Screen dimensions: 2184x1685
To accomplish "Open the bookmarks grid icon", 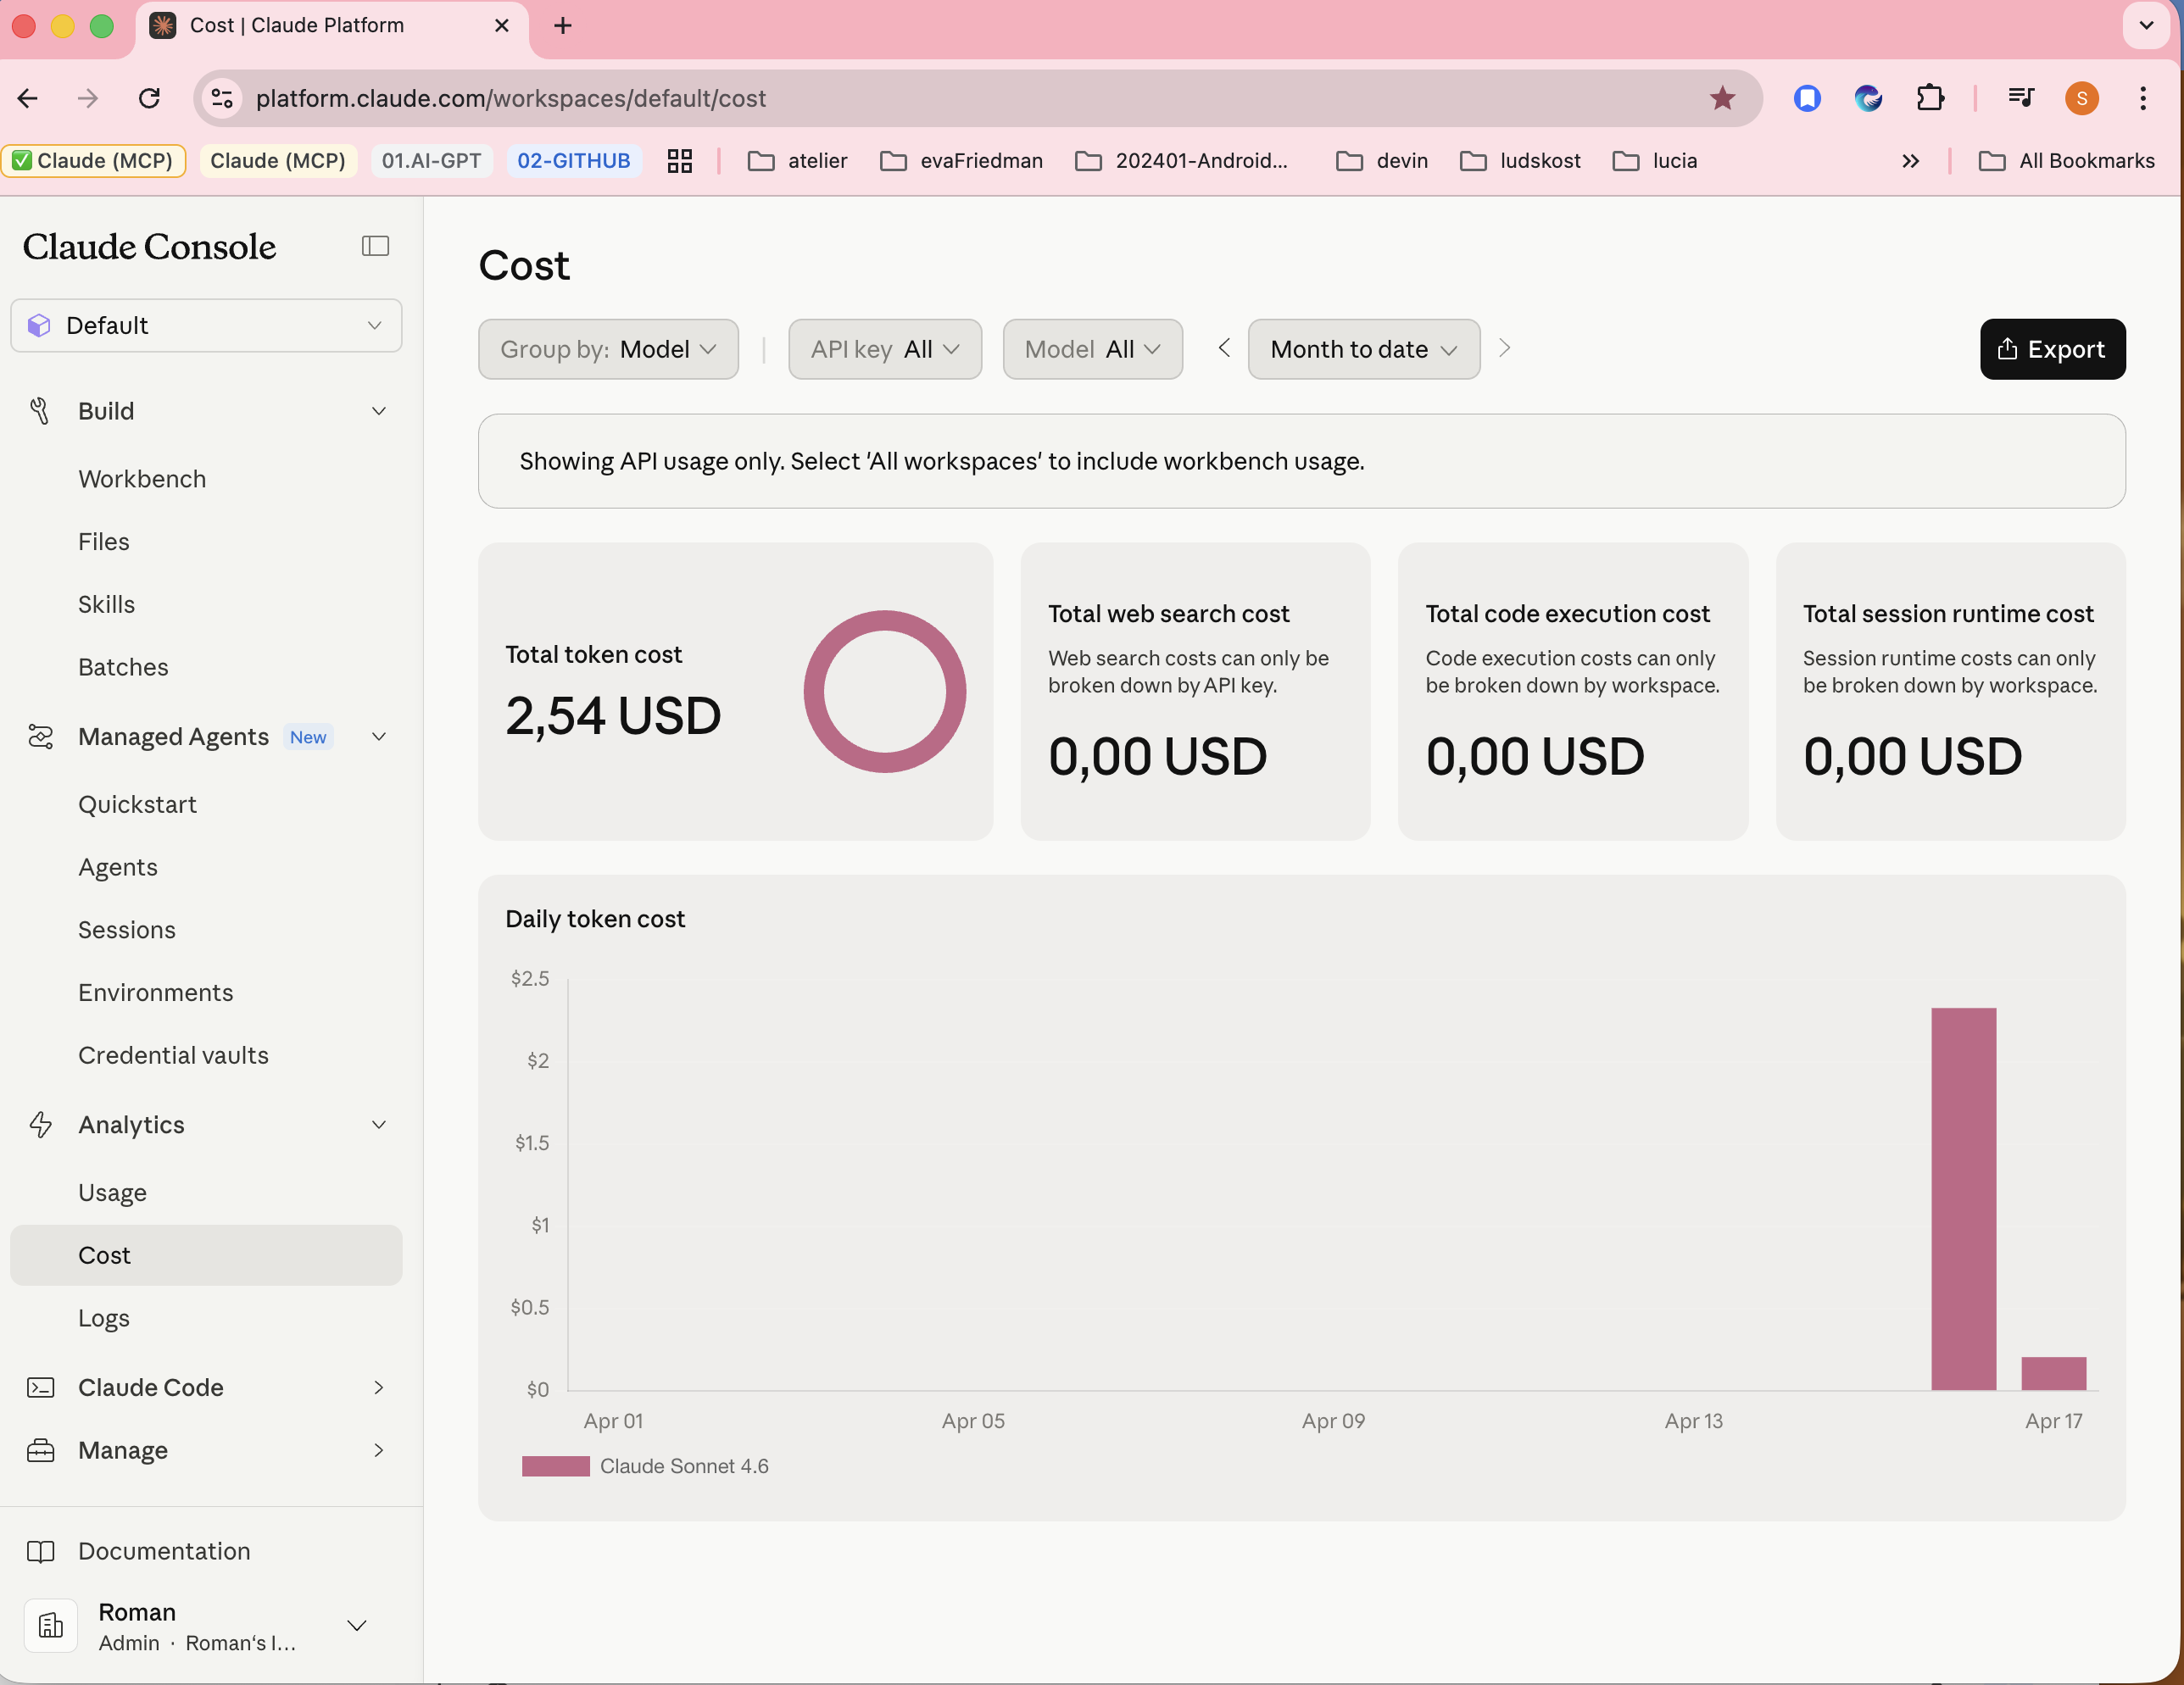I will 680,161.
